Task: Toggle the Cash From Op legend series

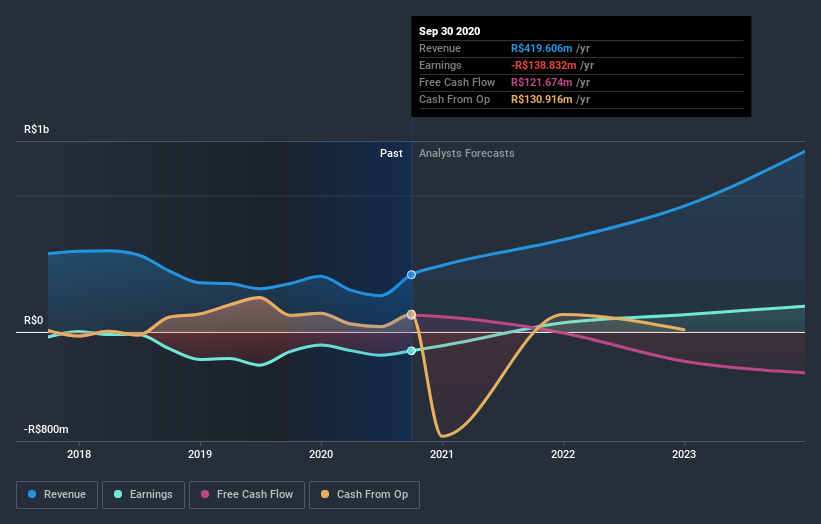Action: (364, 495)
